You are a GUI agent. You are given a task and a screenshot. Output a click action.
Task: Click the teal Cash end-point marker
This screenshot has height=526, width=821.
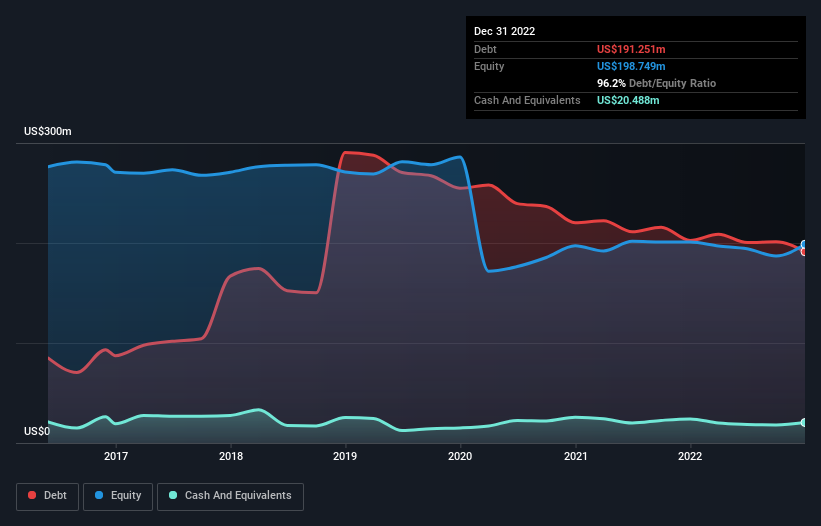pyautogui.click(x=804, y=422)
